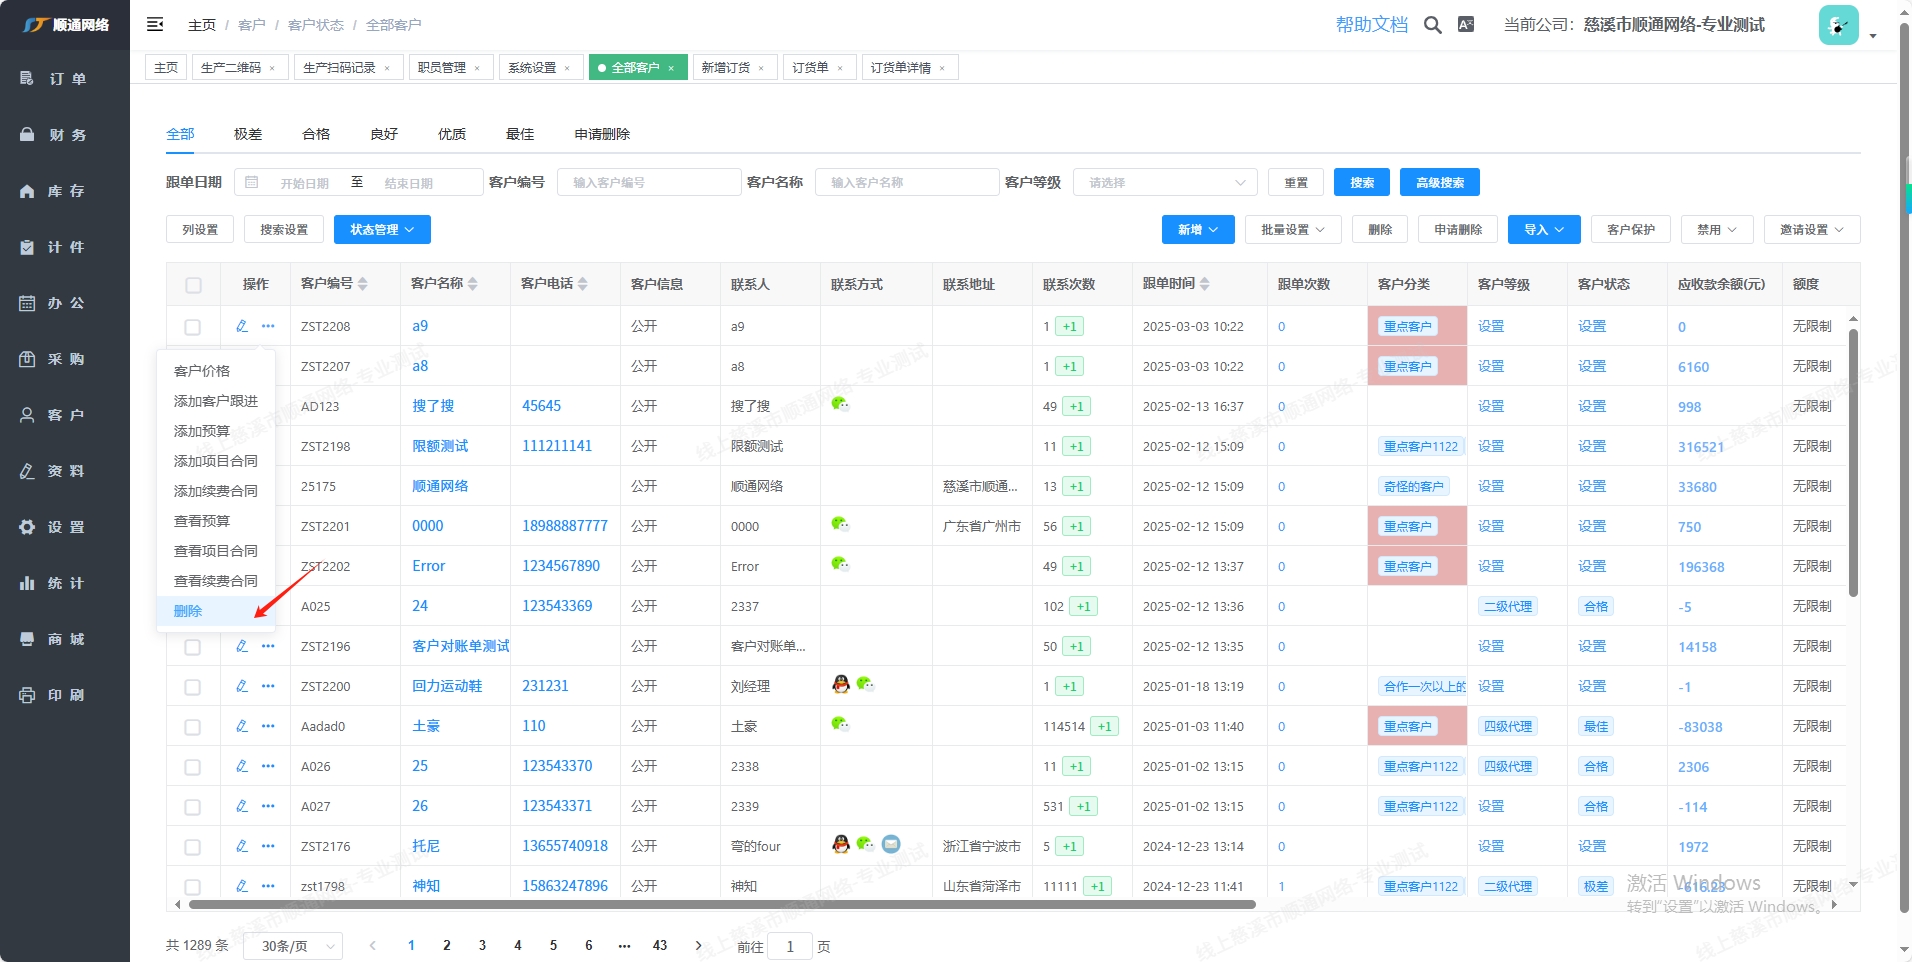Image resolution: width=1912 pixels, height=962 pixels.
Task: Open 采购 section in sidebar
Action: (65, 359)
